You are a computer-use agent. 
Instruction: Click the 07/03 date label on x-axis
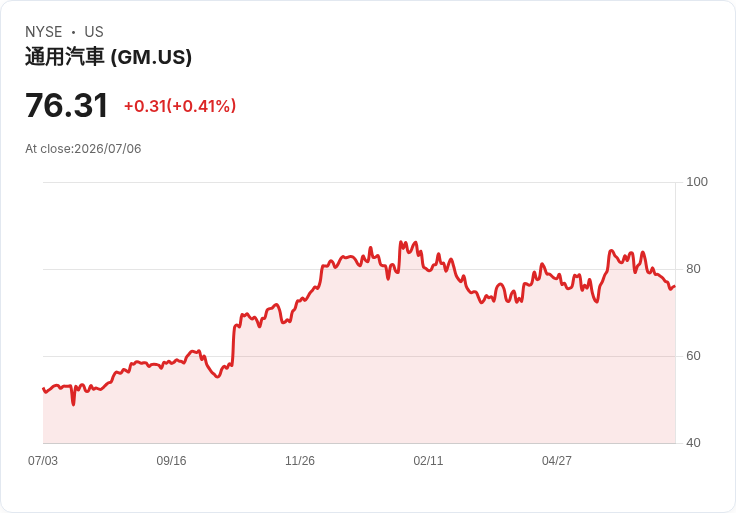click(x=43, y=460)
